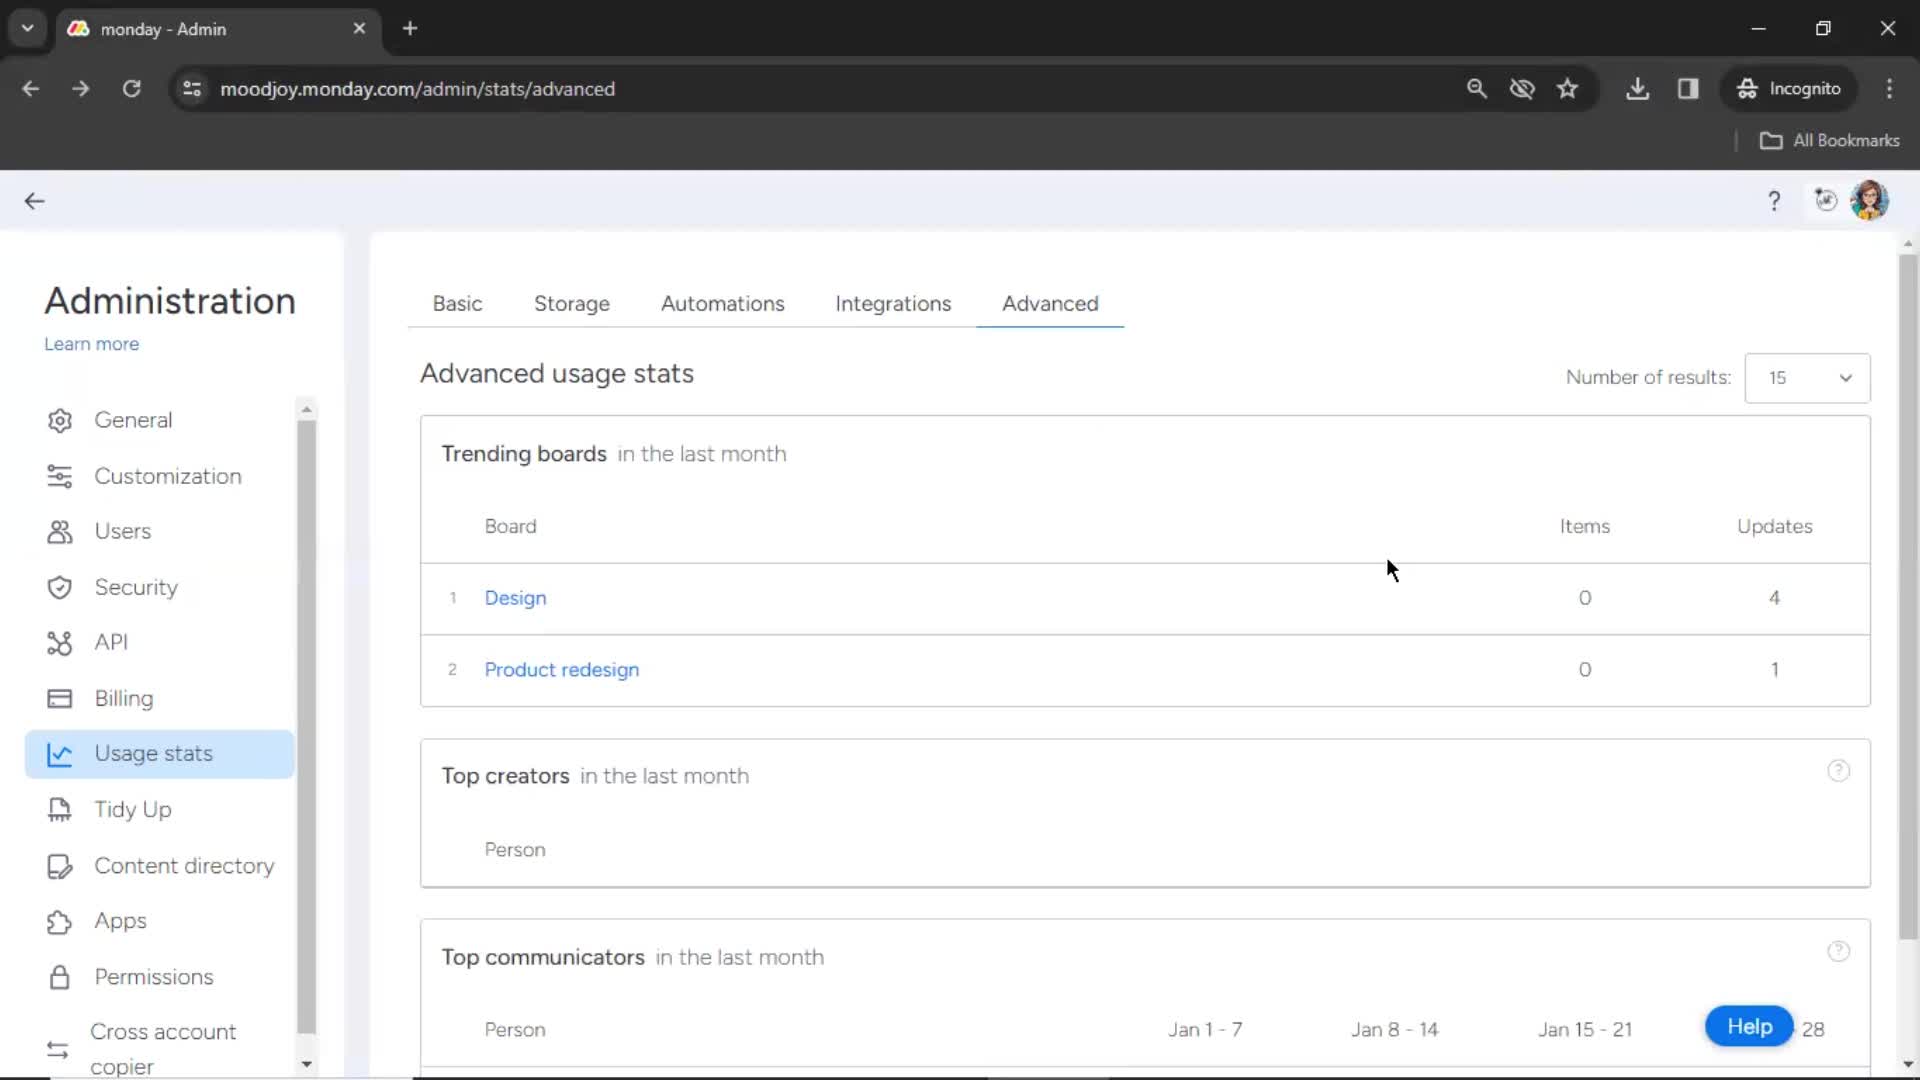Click the Security sidebar icon
This screenshot has height=1080, width=1920.
pos(59,587)
